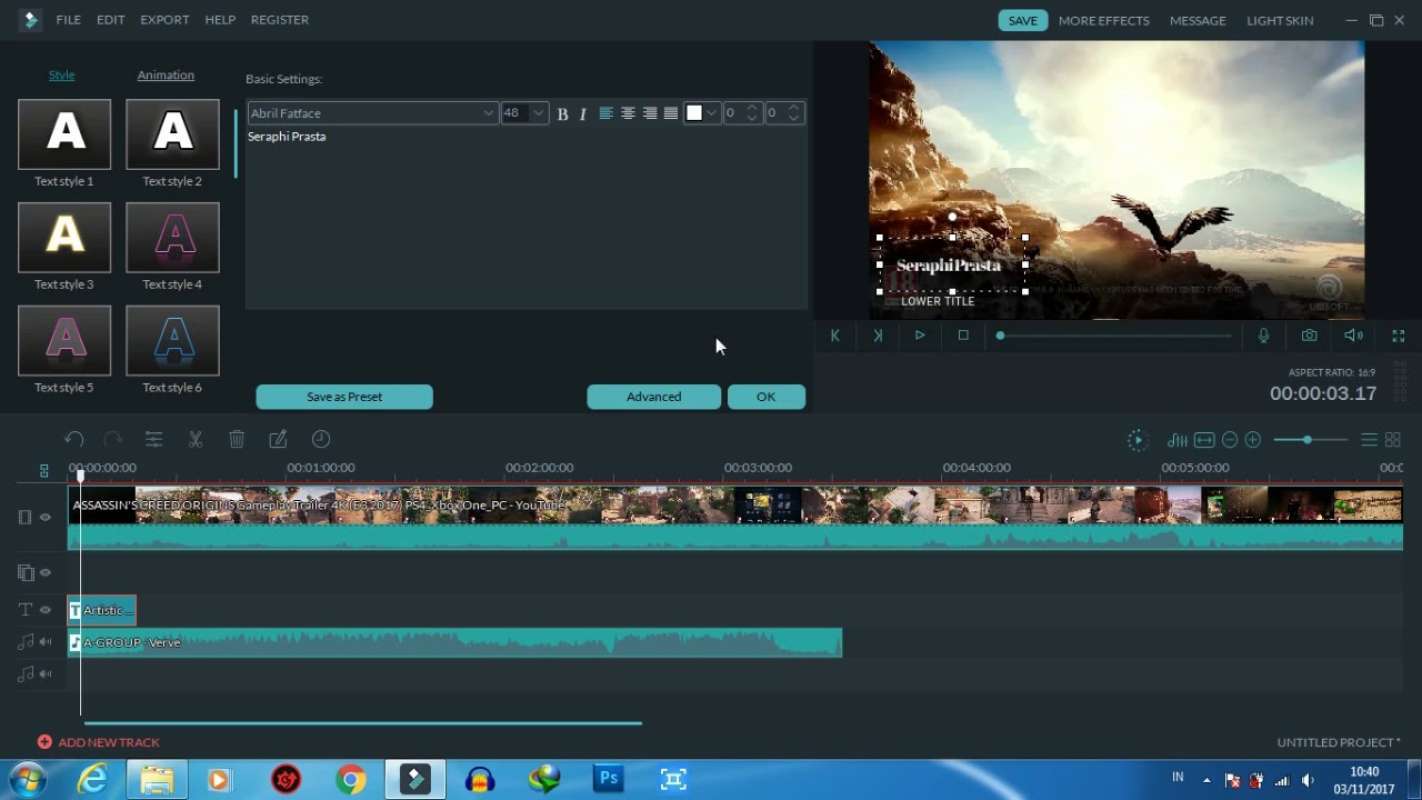The width and height of the screenshot is (1422, 800).
Task: Mute the A-GROUP Verve audio track
Action: coord(46,642)
